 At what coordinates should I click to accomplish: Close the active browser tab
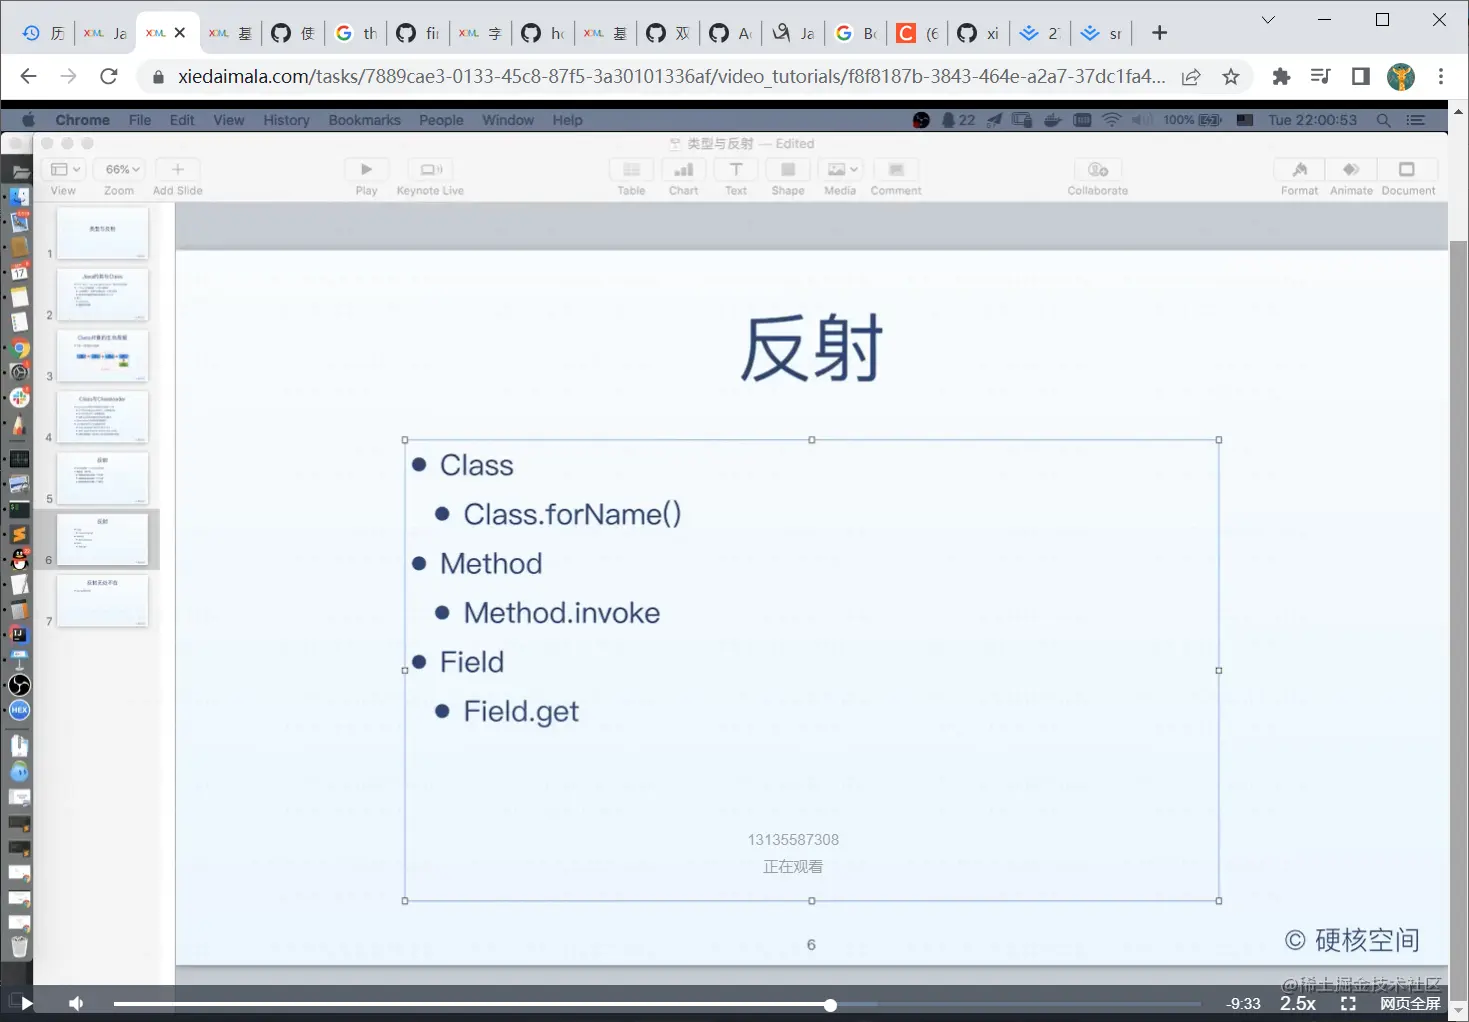180,33
